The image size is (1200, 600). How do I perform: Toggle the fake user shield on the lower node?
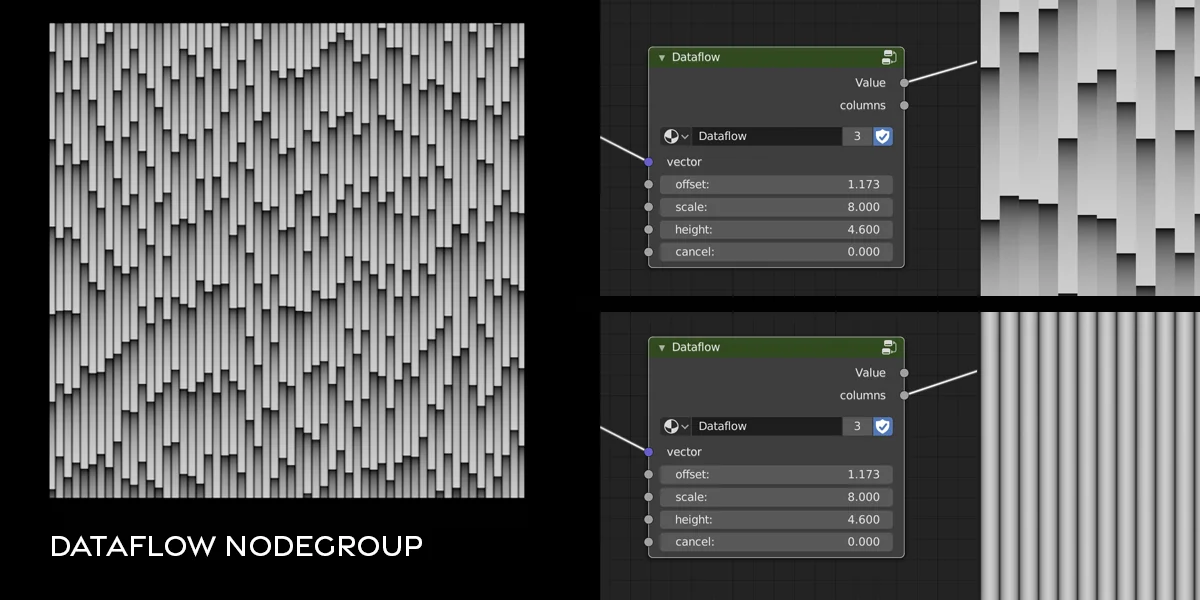pyautogui.click(x=881, y=426)
